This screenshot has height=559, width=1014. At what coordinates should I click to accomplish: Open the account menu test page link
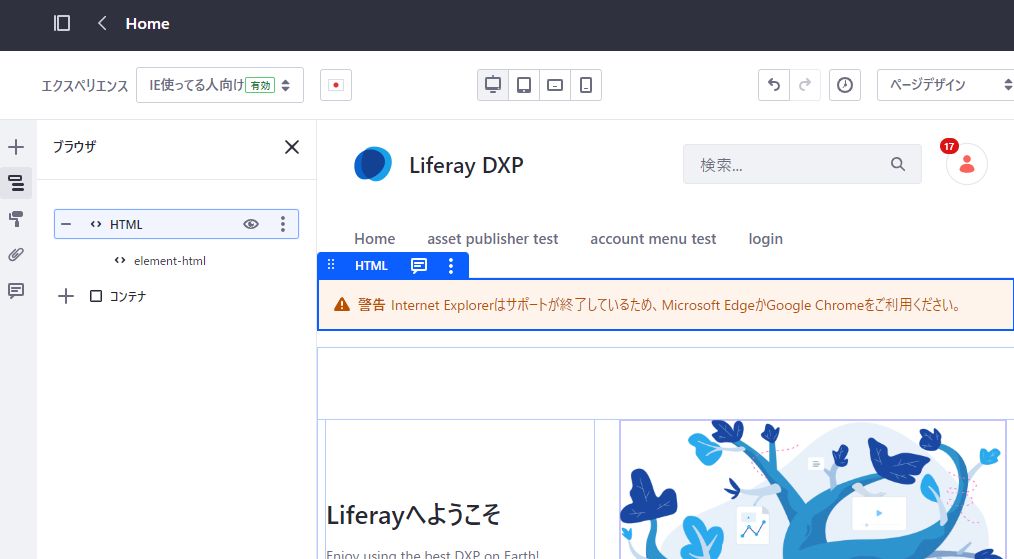(x=653, y=239)
